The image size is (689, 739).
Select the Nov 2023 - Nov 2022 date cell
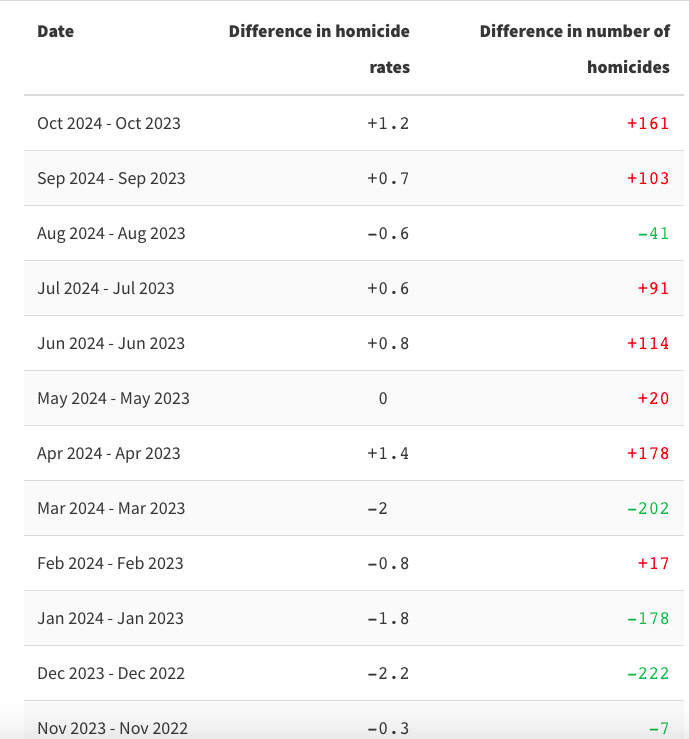click(x=113, y=729)
